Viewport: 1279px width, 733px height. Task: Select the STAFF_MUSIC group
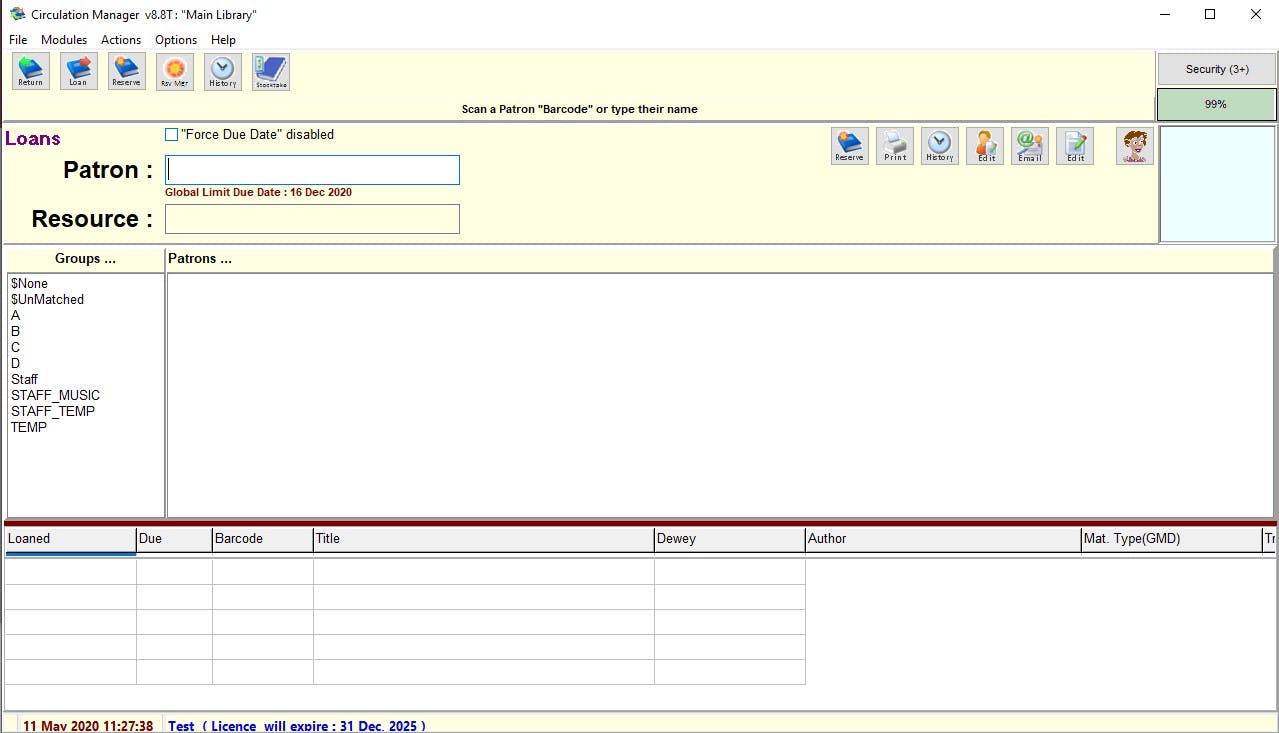[55, 396]
